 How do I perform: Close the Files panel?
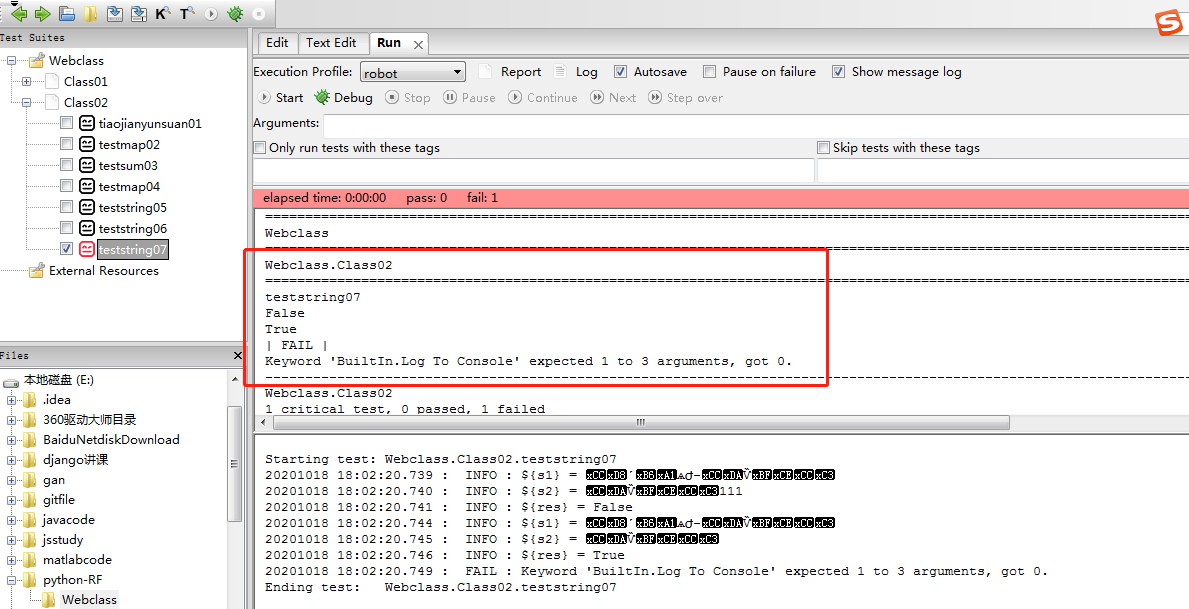point(237,355)
